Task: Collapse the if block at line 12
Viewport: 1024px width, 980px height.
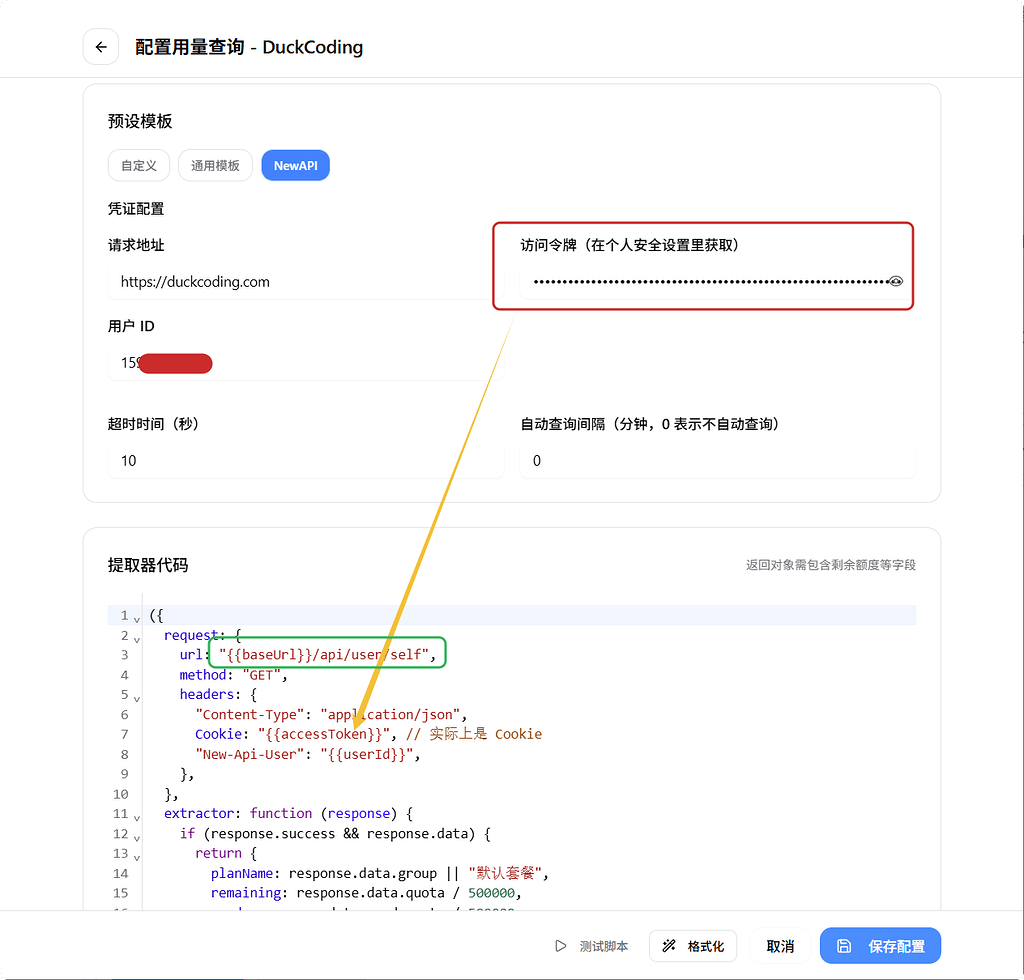Action: 136,836
